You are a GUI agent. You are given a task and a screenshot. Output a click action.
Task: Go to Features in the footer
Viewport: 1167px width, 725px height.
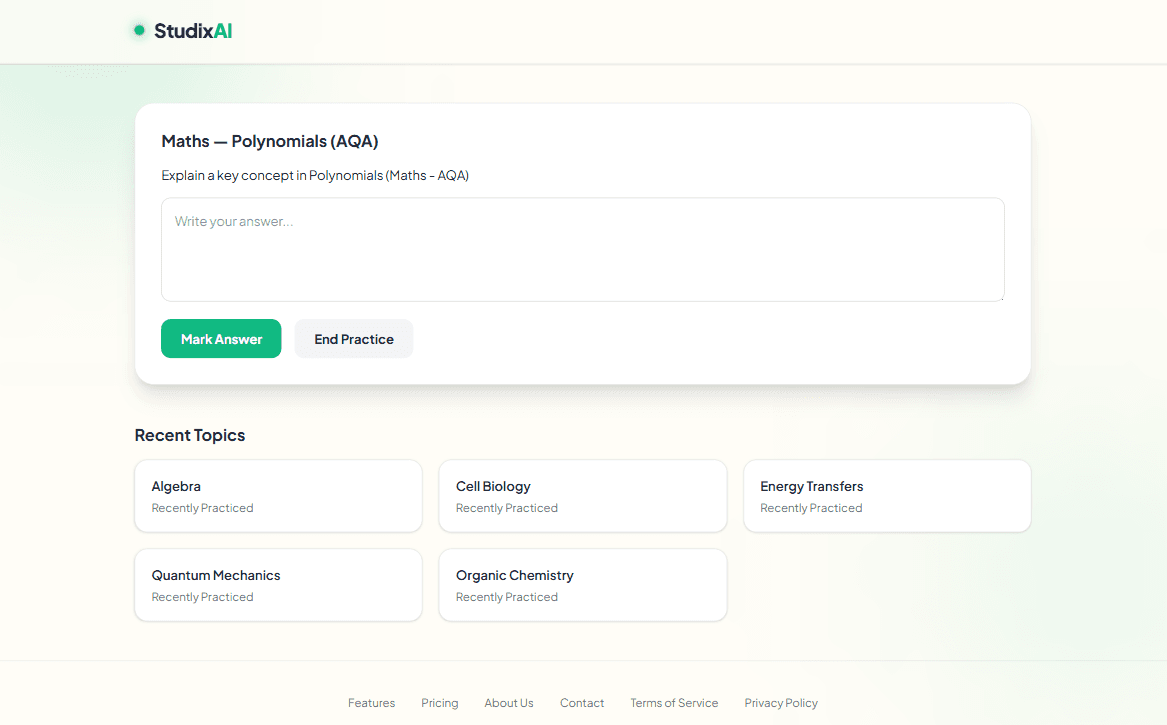[x=371, y=703]
